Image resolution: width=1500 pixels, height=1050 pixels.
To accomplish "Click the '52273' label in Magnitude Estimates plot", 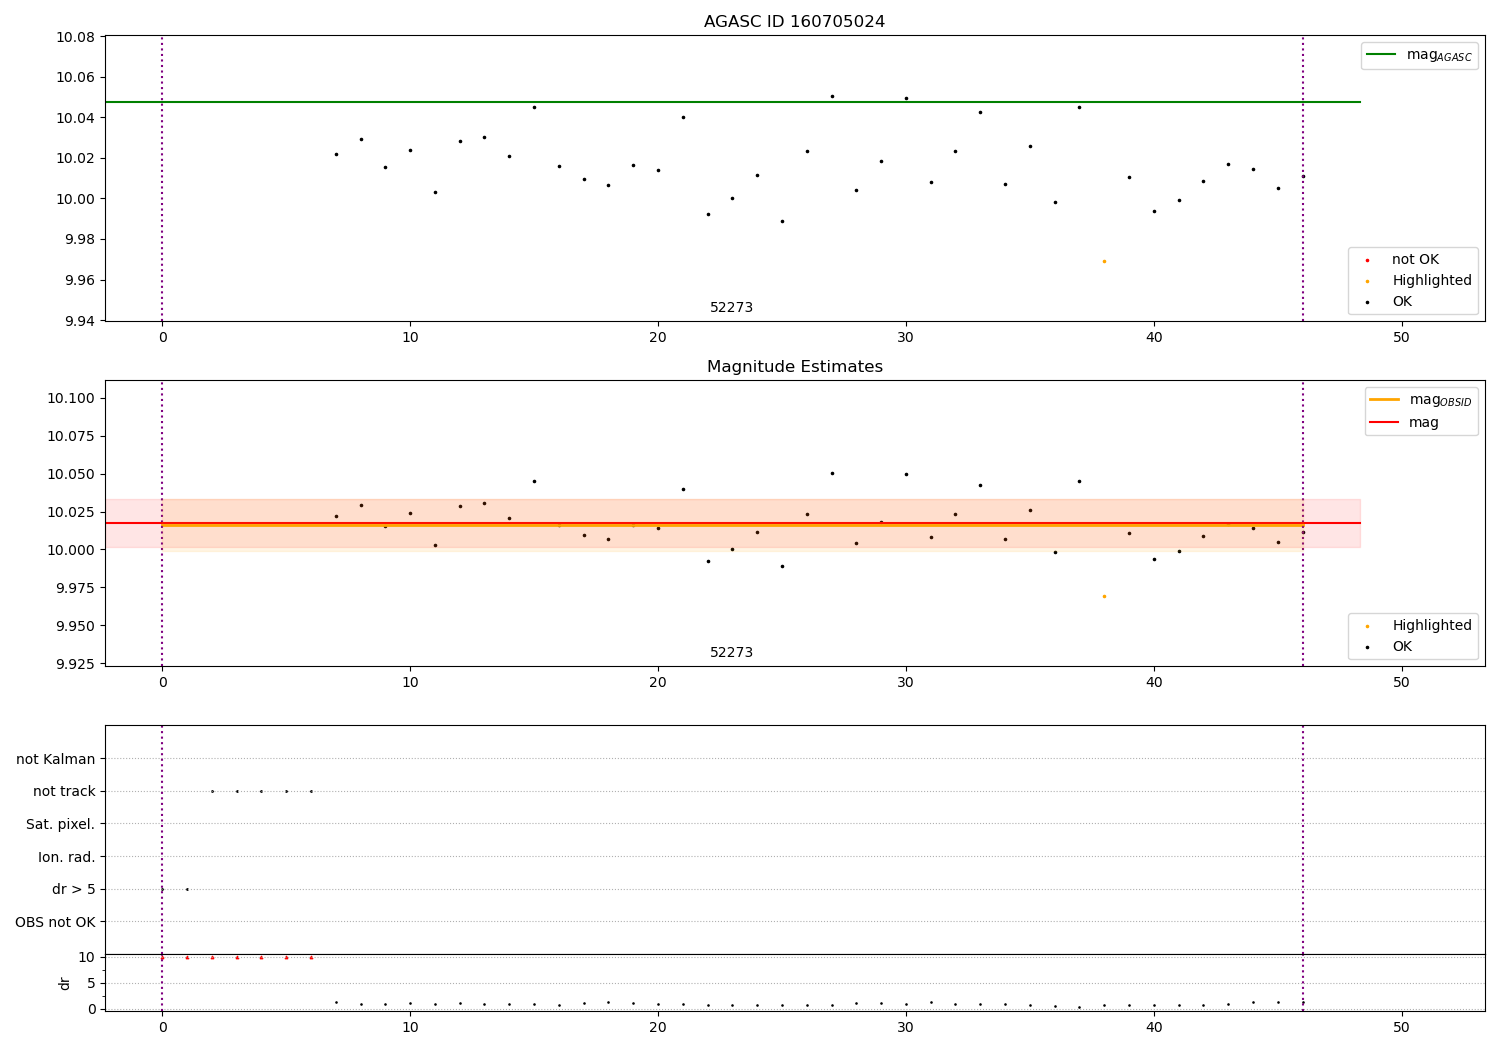I will (731, 653).
